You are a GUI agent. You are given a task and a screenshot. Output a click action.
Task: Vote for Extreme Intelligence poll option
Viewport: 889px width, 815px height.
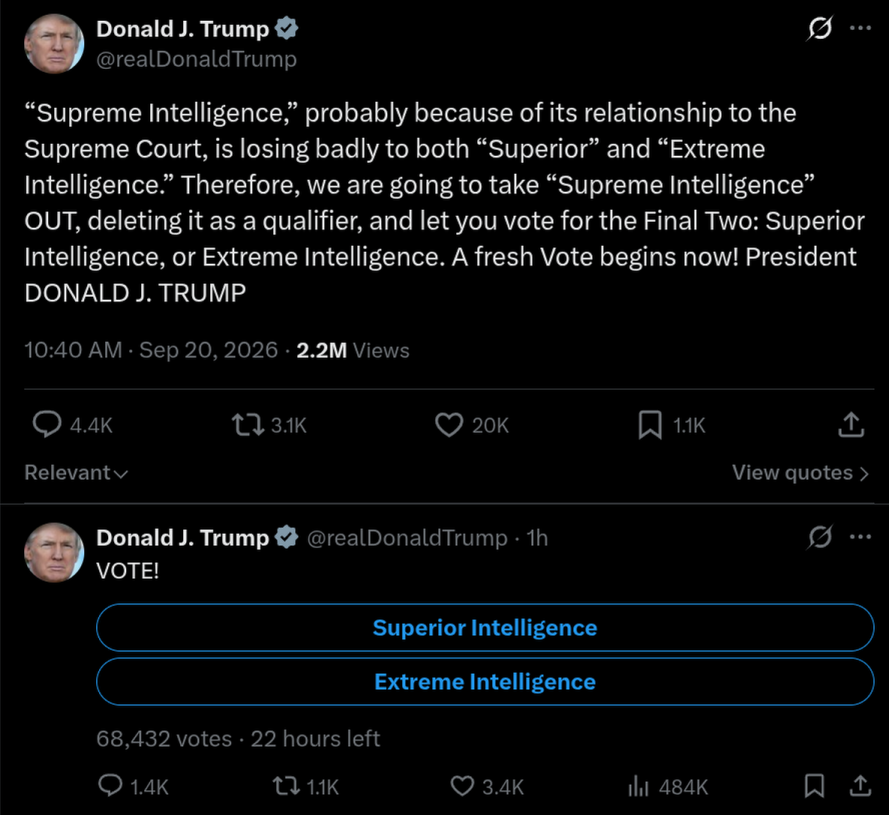click(485, 682)
